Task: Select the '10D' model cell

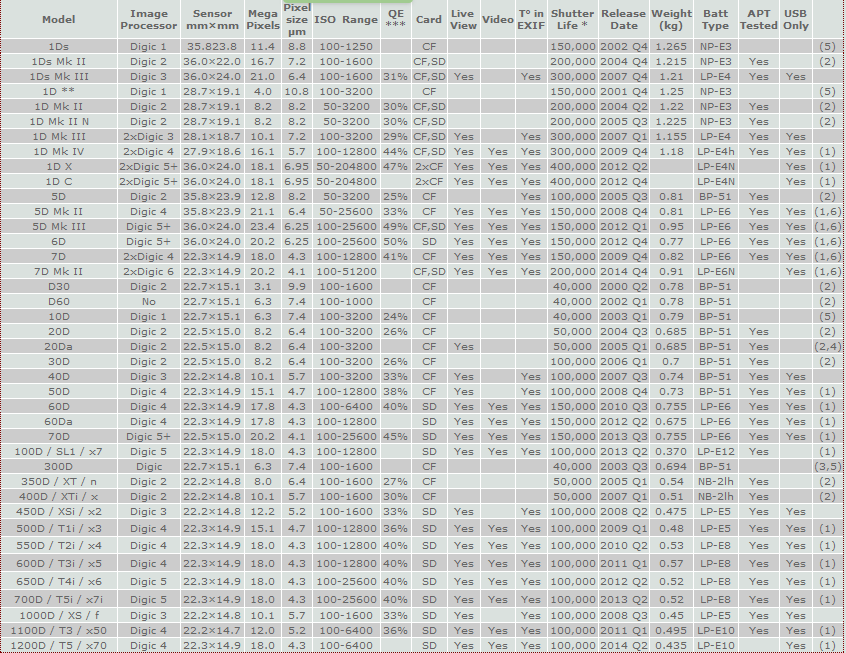Action: (58, 317)
